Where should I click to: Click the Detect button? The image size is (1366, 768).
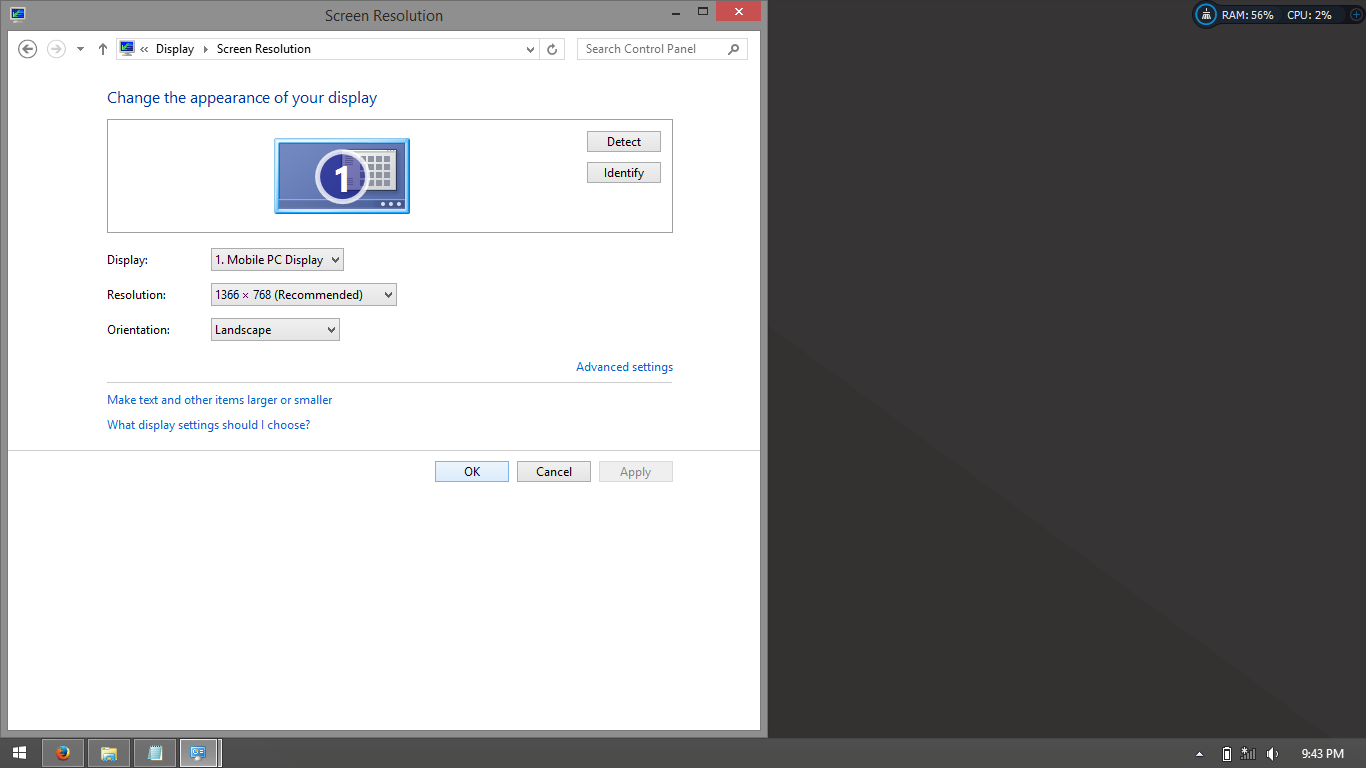coord(624,142)
